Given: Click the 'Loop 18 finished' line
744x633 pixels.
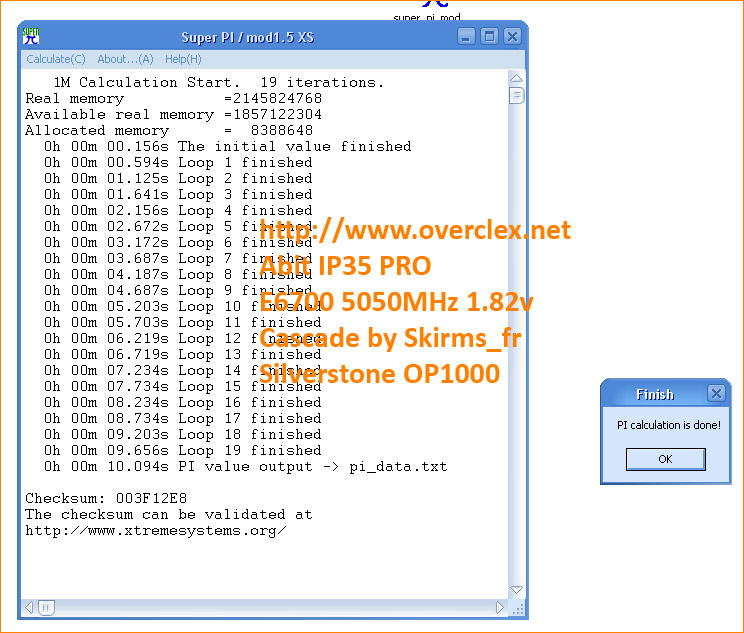Looking at the screenshot, I should (x=183, y=435).
